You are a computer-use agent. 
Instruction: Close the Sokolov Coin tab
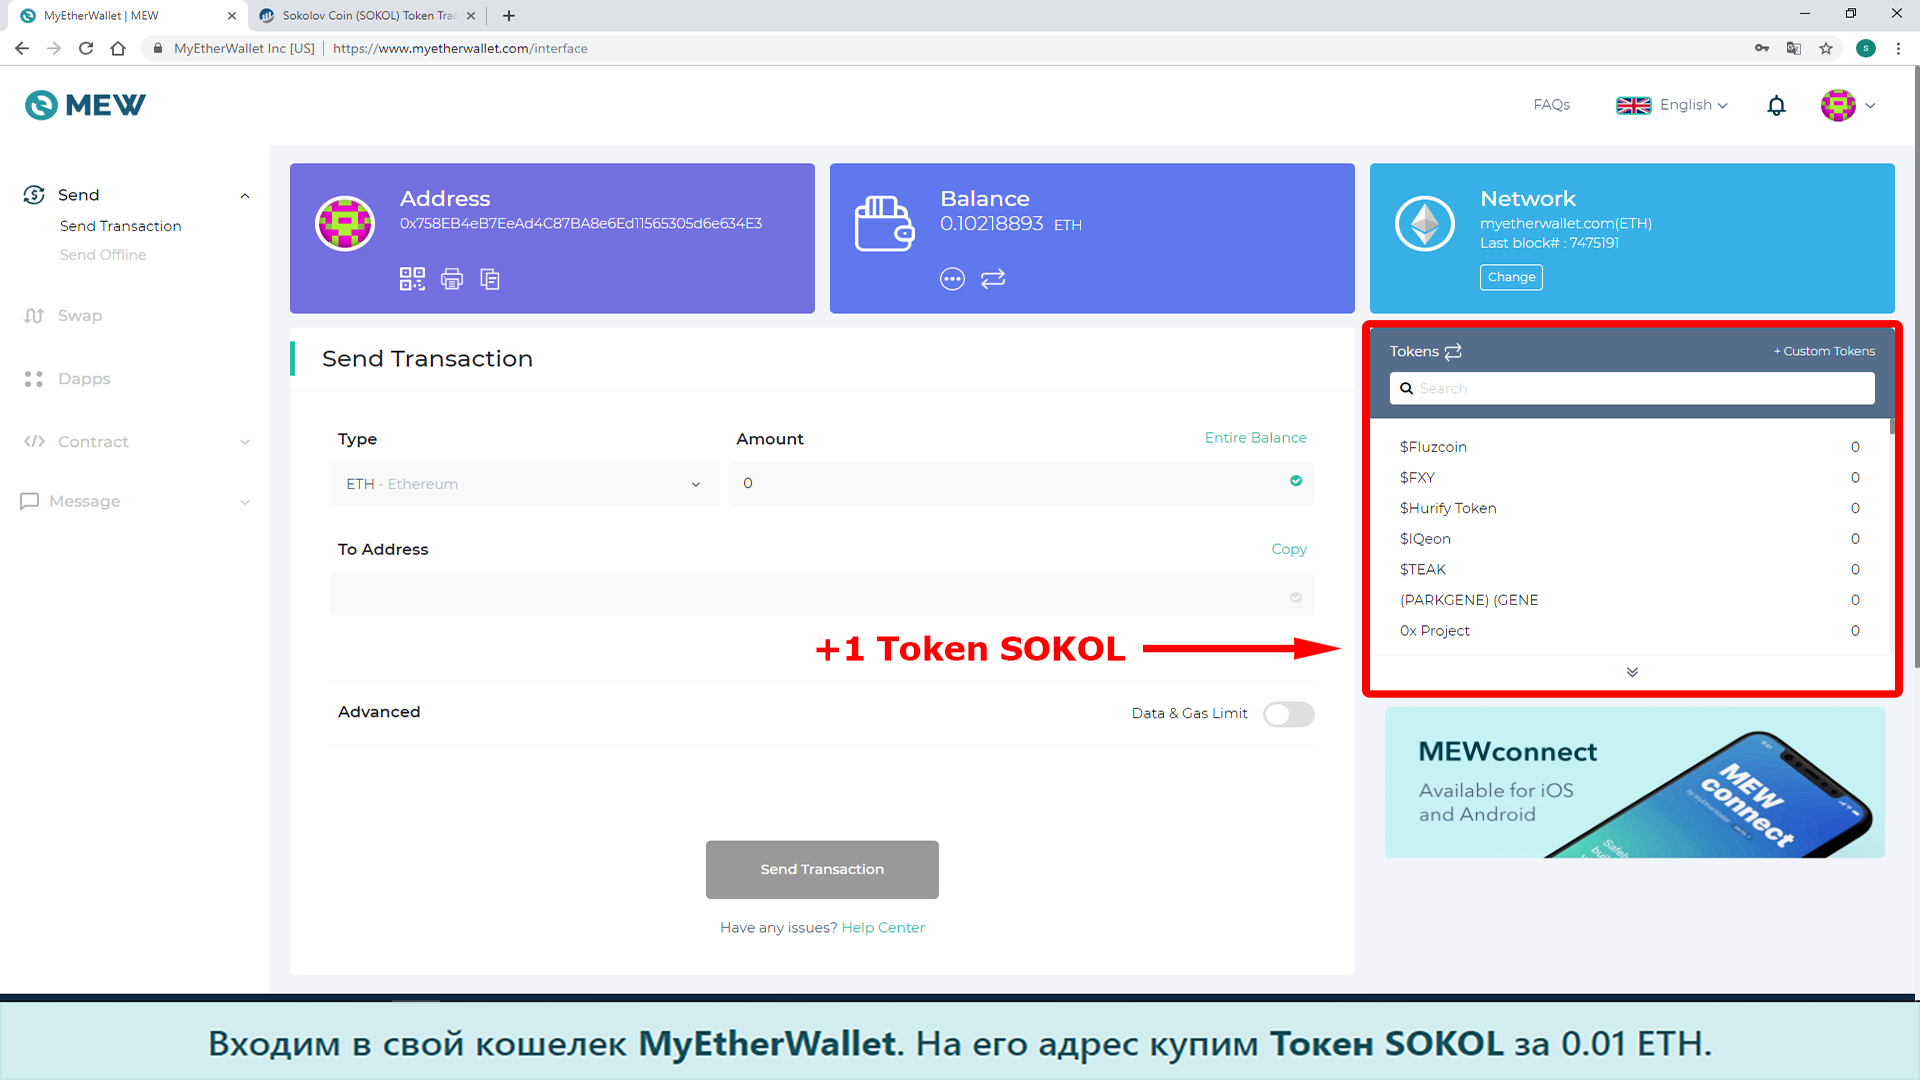471,15
